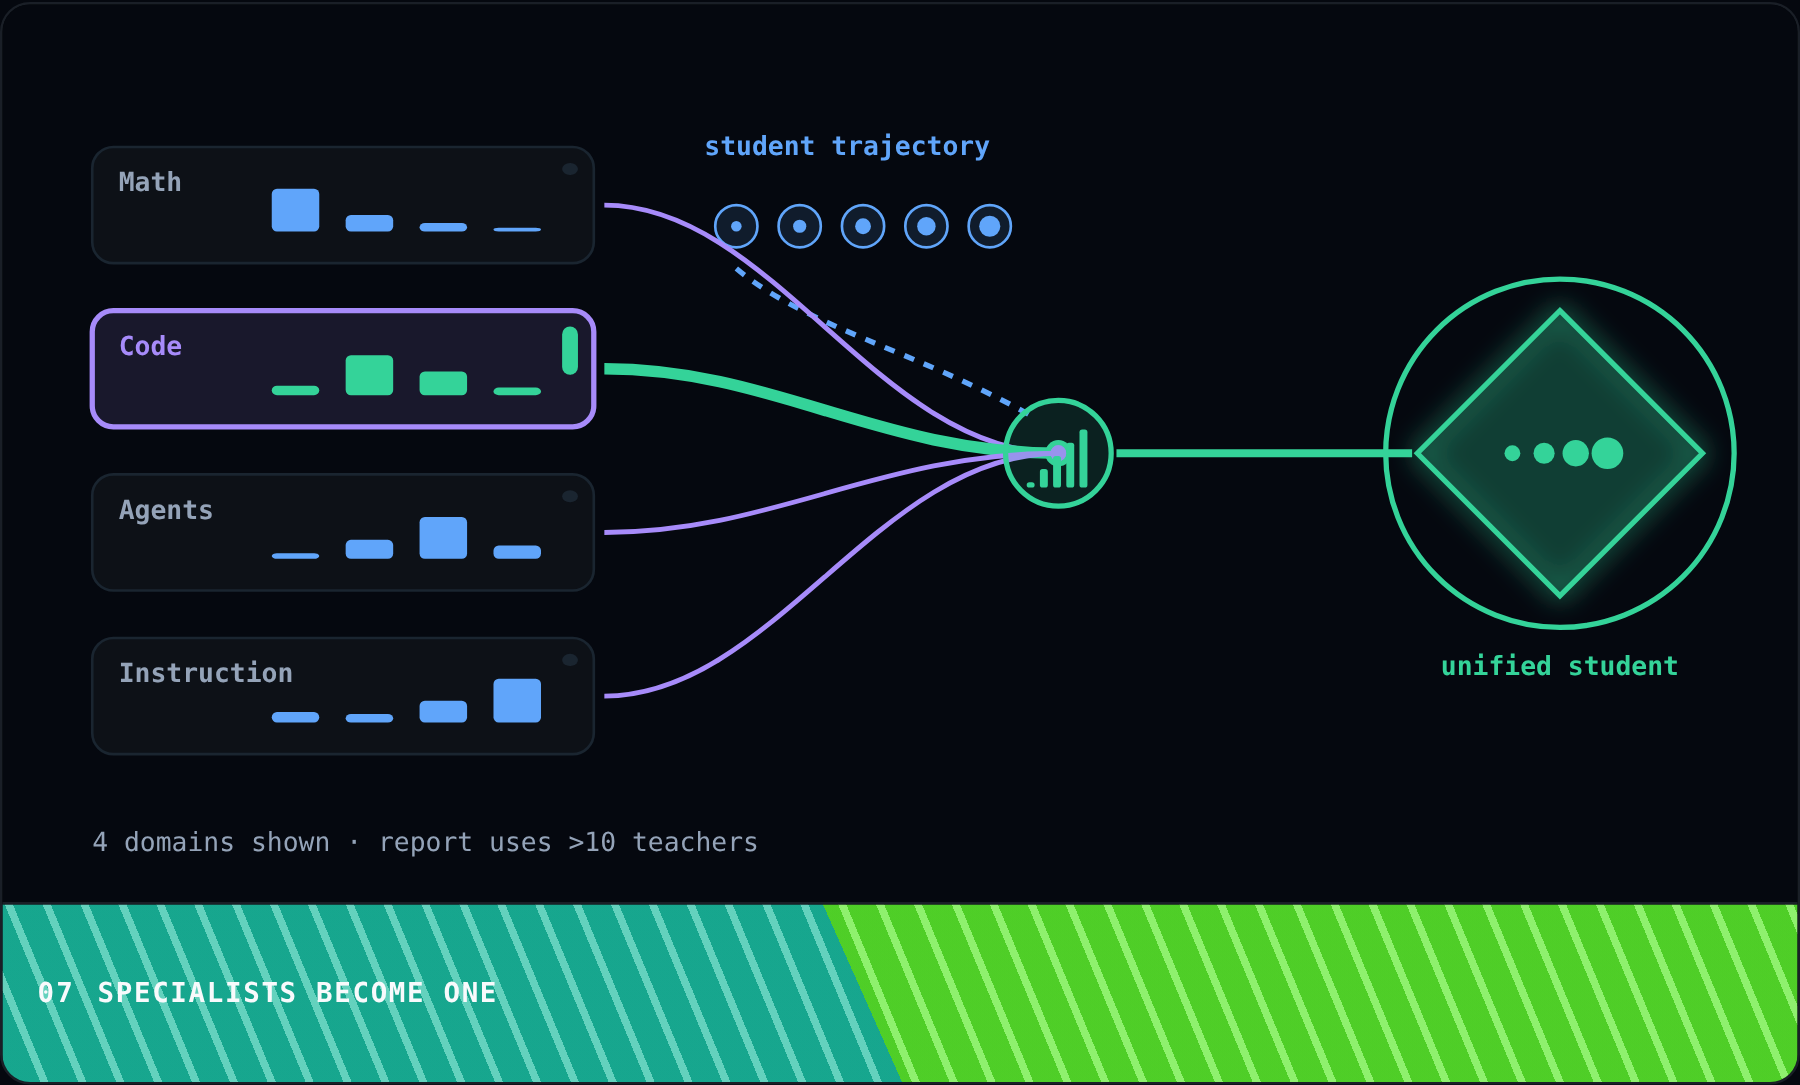Toggle the Math card status indicator
The width and height of the screenshot is (1800, 1085).
(570, 169)
